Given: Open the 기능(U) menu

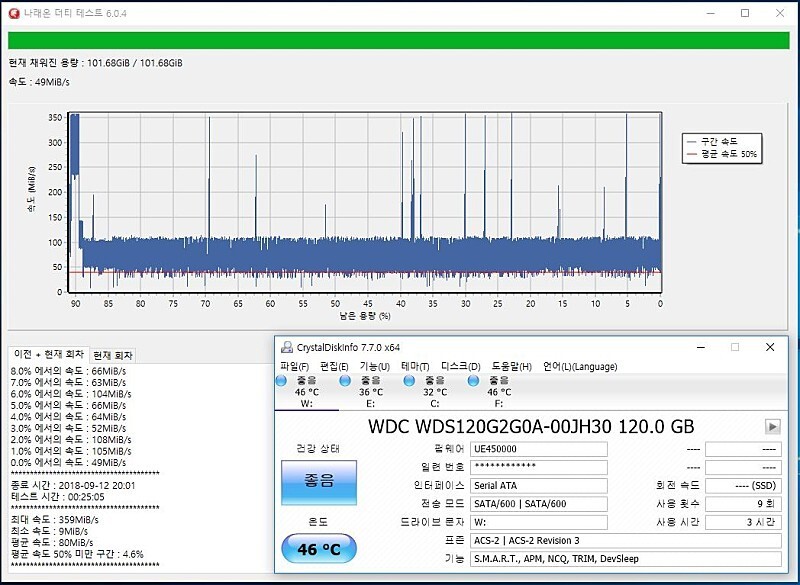Looking at the screenshot, I should (x=374, y=366).
